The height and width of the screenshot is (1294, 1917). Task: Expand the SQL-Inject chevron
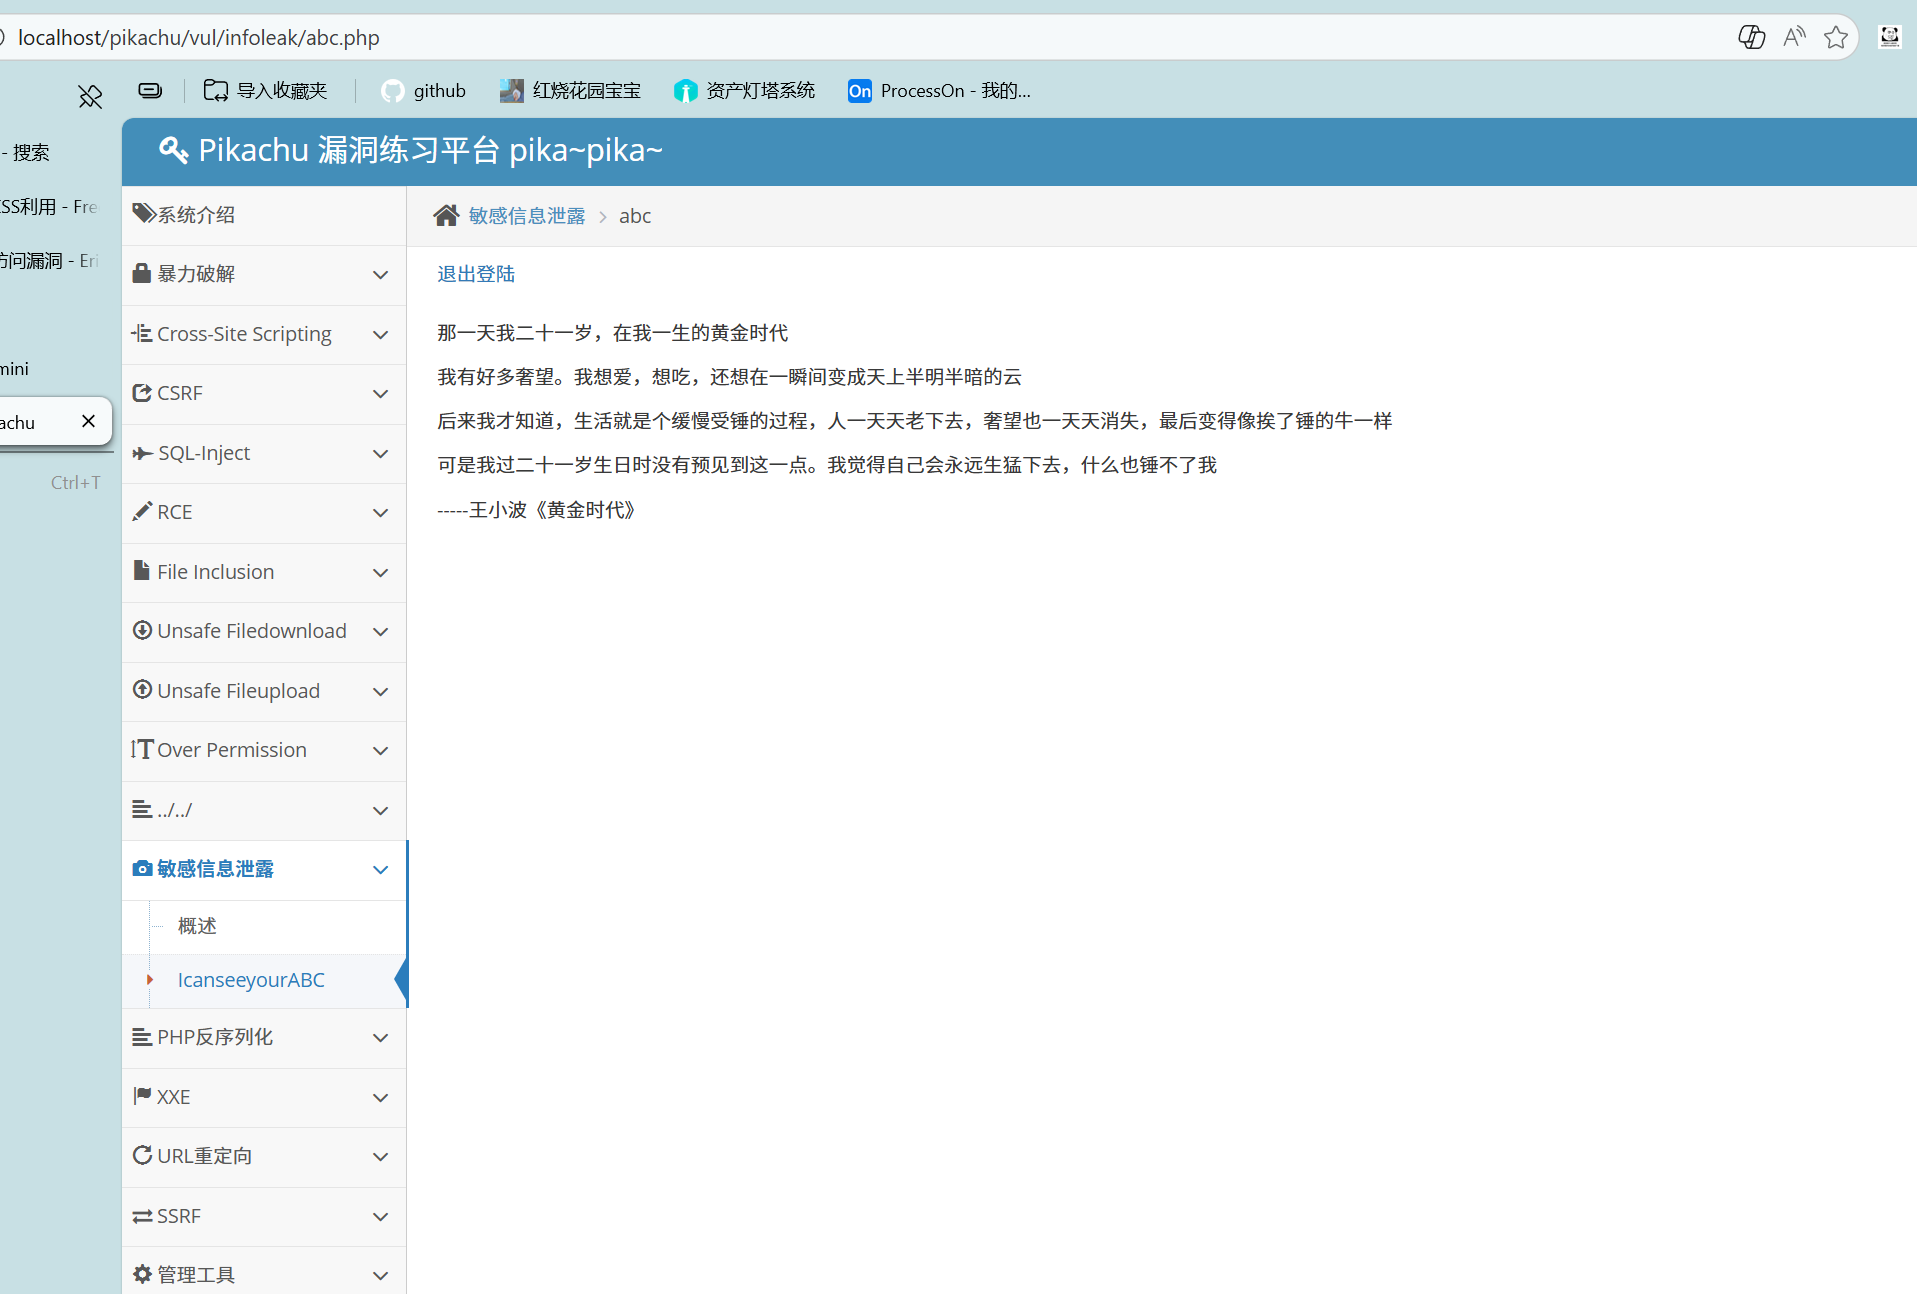[x=380, y=454]
